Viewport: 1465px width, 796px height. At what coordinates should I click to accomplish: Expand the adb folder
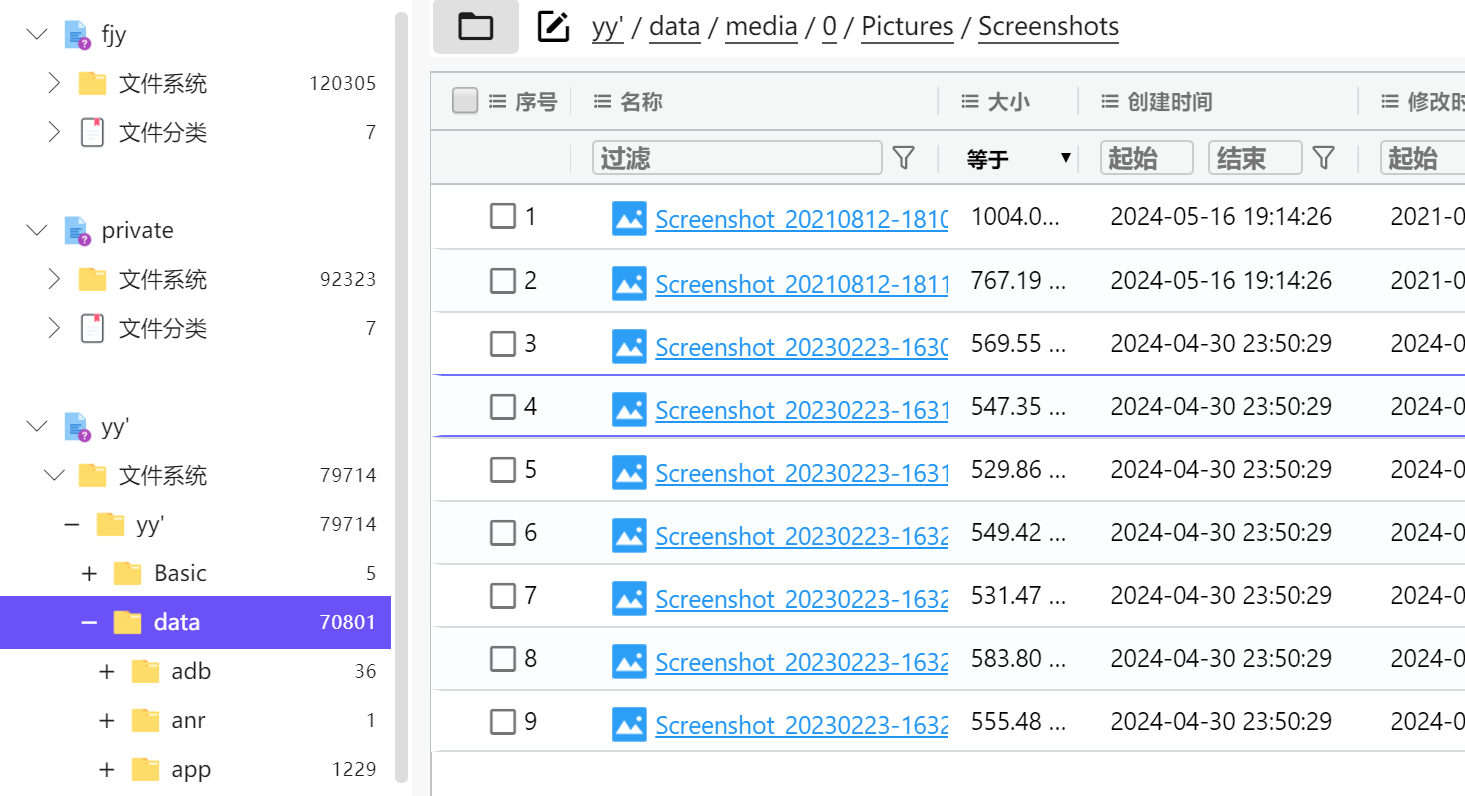pos(107,672)
